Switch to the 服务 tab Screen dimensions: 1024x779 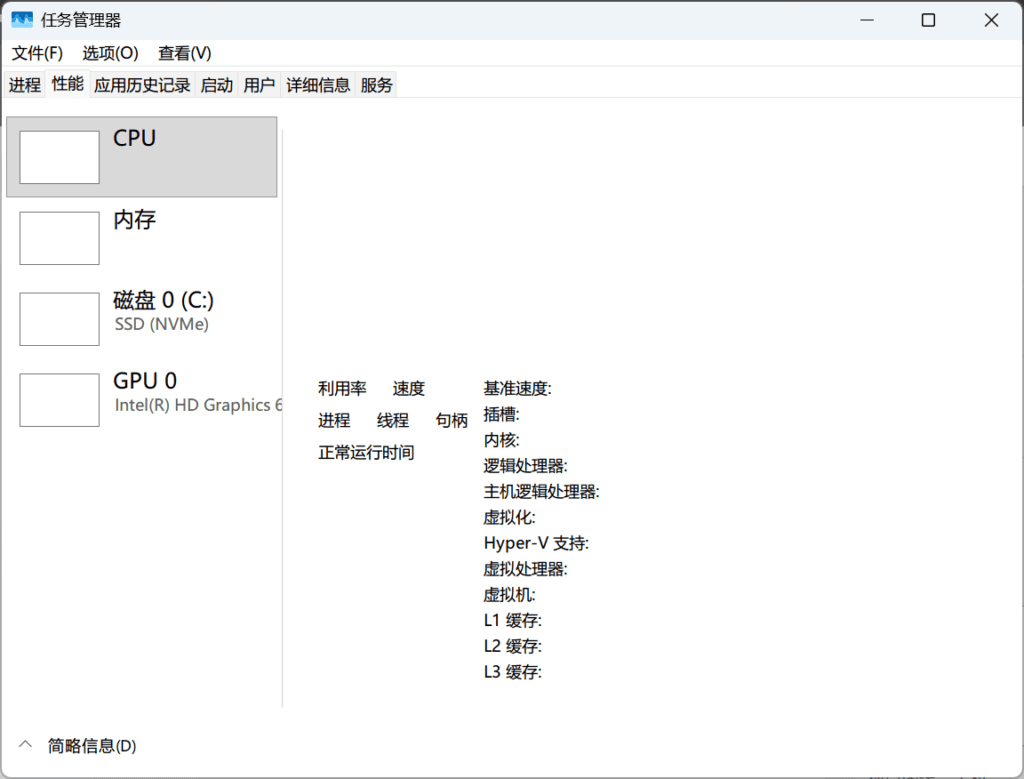tap(374, 85)
